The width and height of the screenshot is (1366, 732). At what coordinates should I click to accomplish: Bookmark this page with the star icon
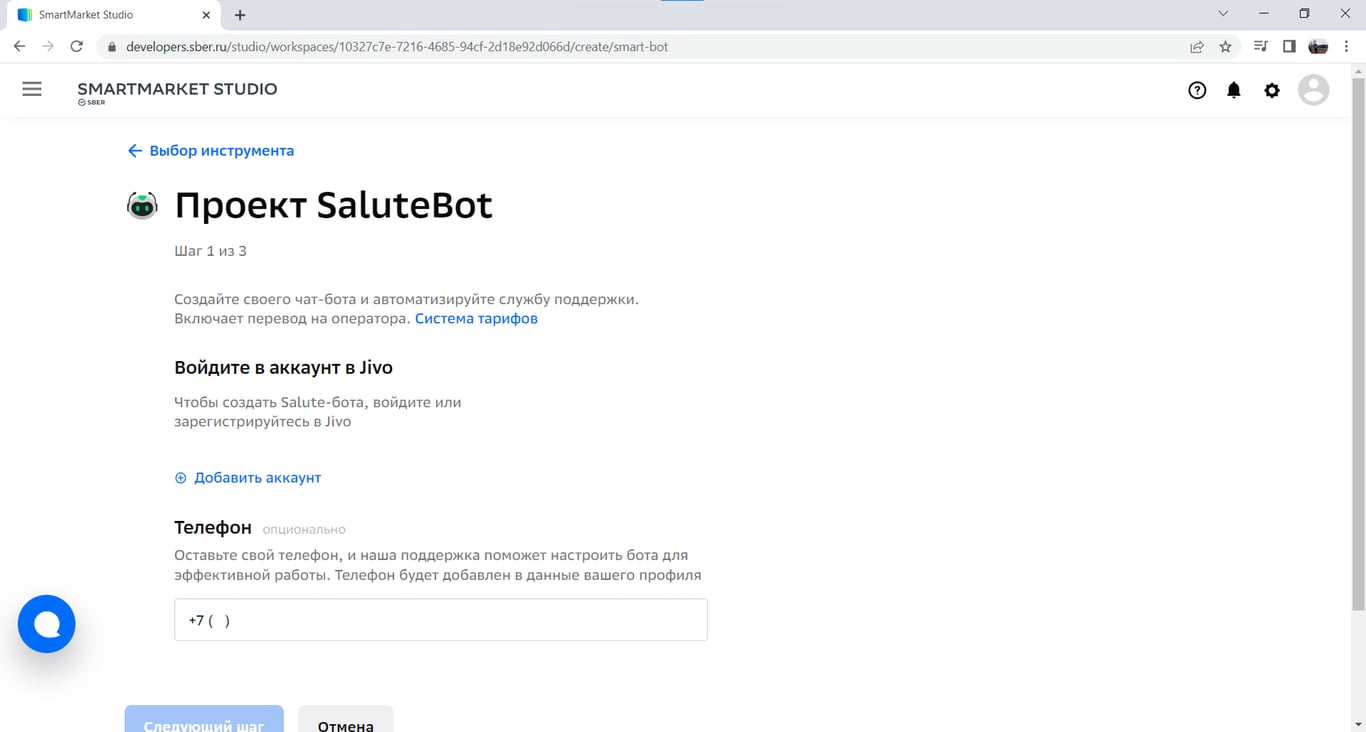1225,46
